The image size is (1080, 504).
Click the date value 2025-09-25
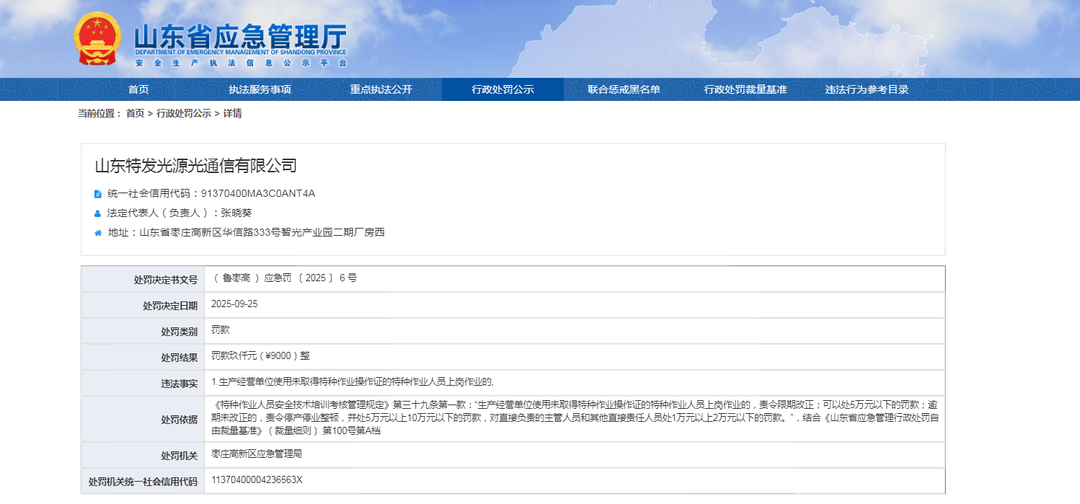234,304
